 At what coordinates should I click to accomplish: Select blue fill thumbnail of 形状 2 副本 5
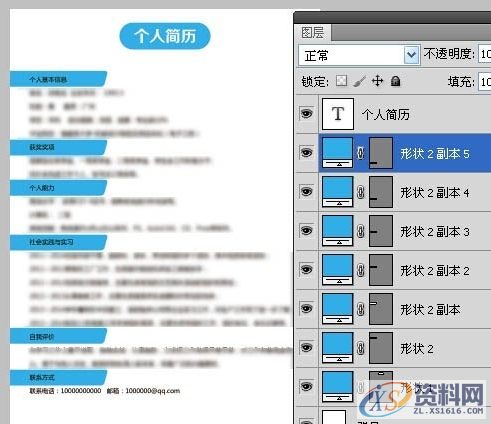click(337, 153)
